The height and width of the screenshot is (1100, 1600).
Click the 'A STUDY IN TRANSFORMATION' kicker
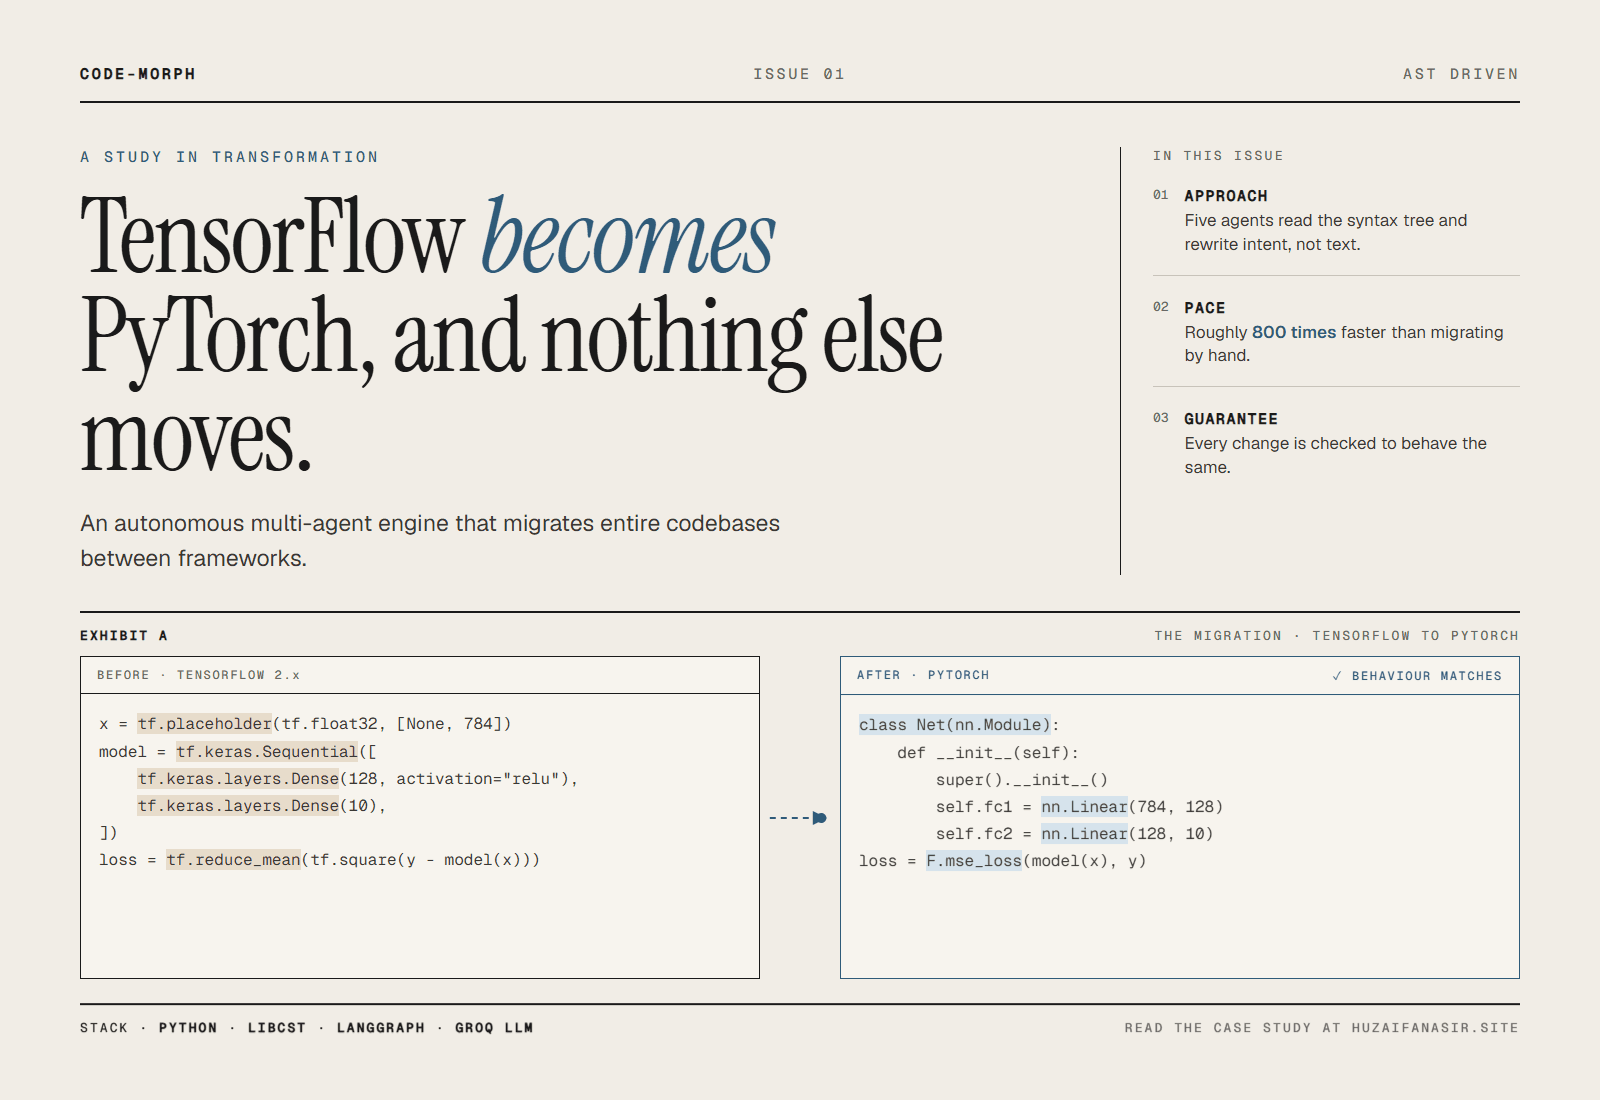(229, 157)
